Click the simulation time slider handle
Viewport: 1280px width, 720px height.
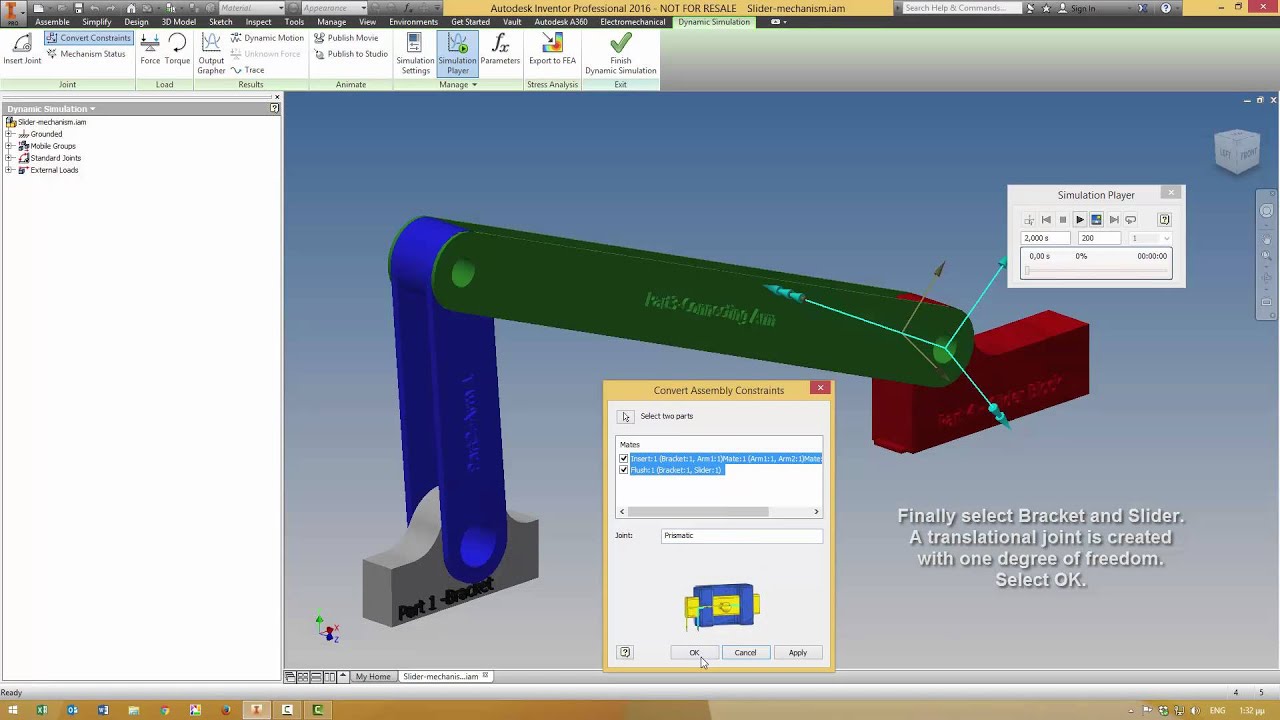coord(1025,271)
